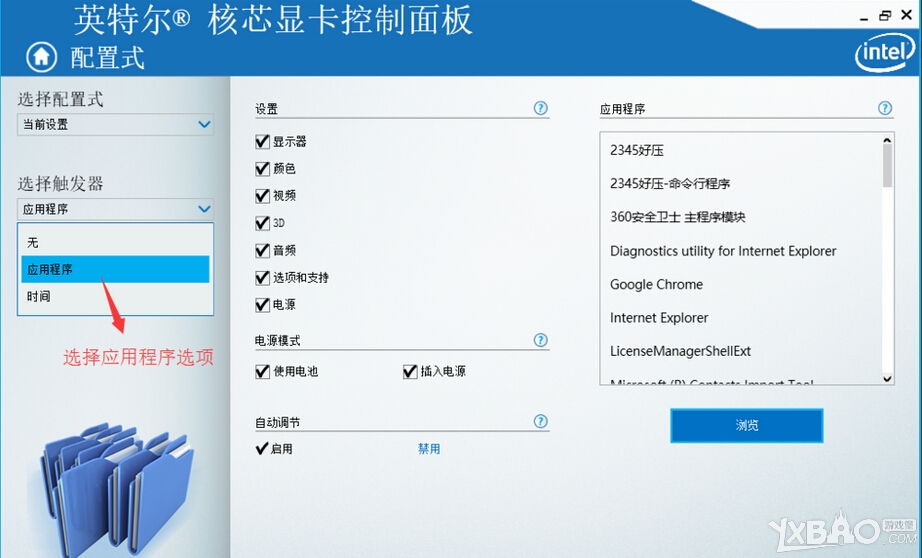Toggle the 3D checkbox
The width and height of the screenshot is (922, 558).
click(x=262, y=223)
